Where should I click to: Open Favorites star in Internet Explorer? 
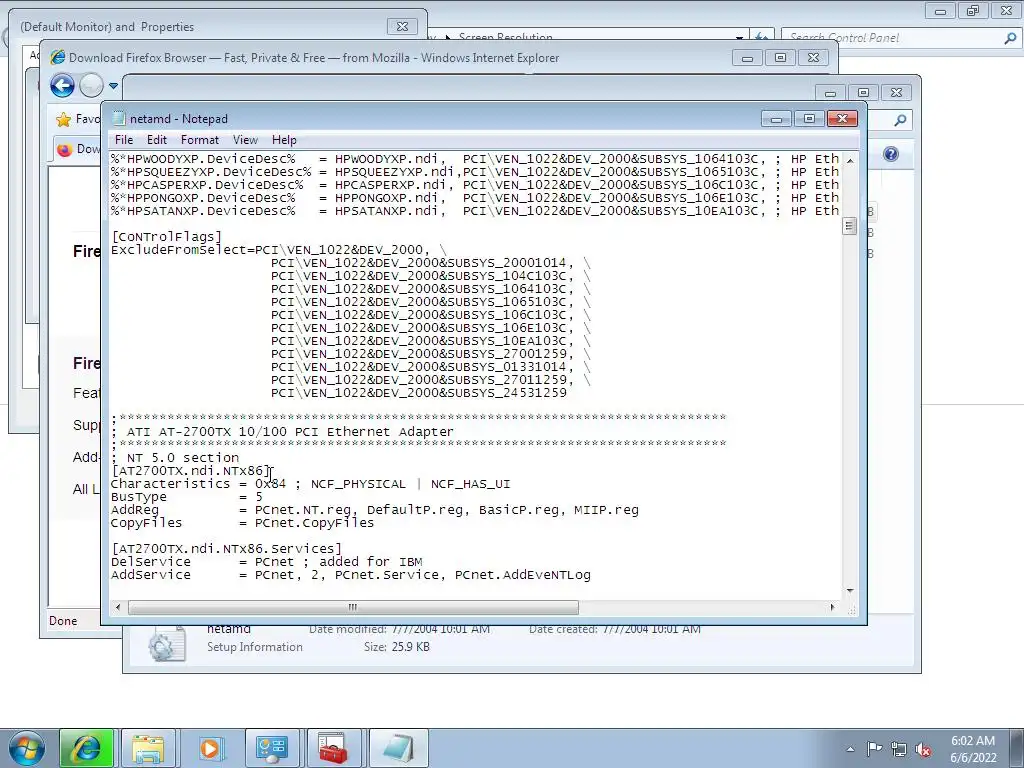coord(63,119)
